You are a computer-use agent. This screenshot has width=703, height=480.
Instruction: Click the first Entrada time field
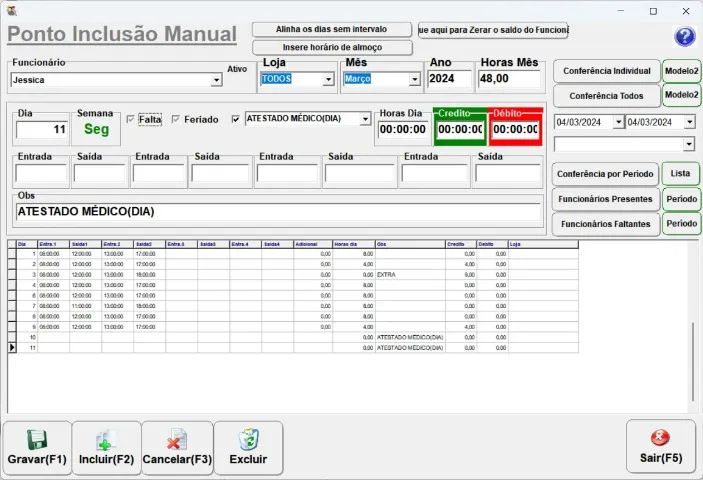(x=41, y=173)
